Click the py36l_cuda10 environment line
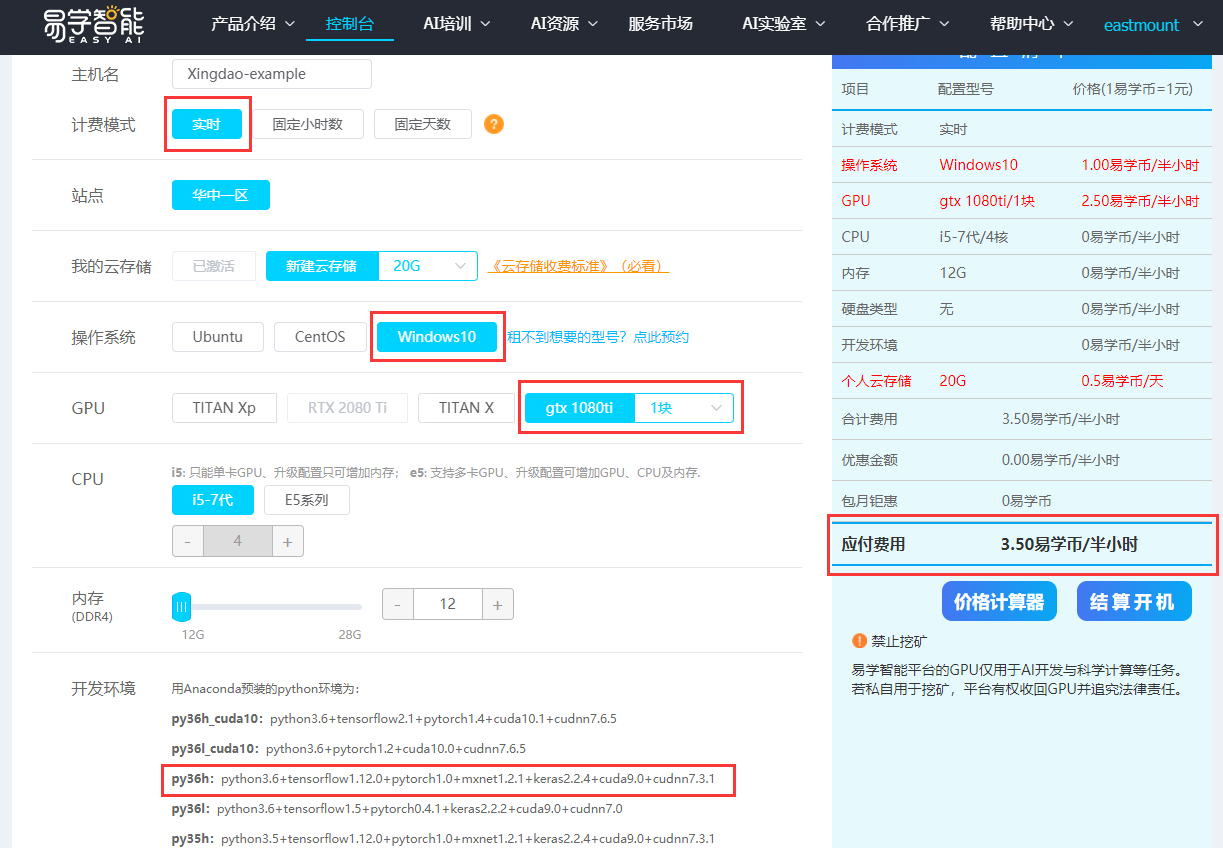The width and height of the screenshot is (1223, 848). (x=349, y=748)
